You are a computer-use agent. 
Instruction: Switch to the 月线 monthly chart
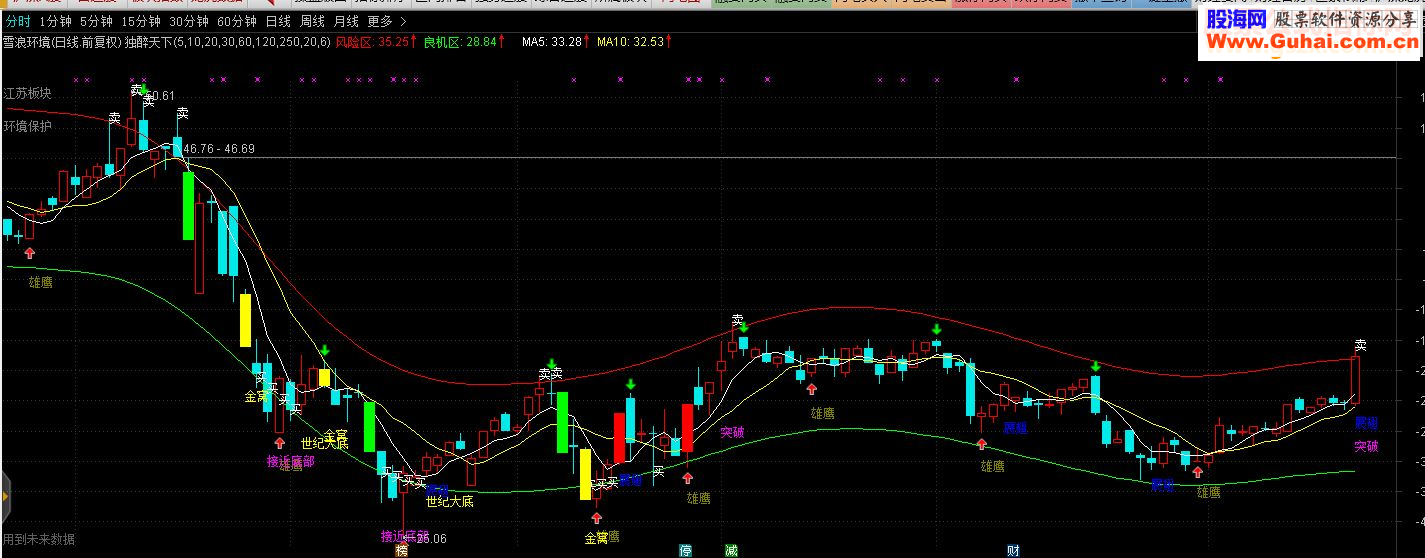346,21
